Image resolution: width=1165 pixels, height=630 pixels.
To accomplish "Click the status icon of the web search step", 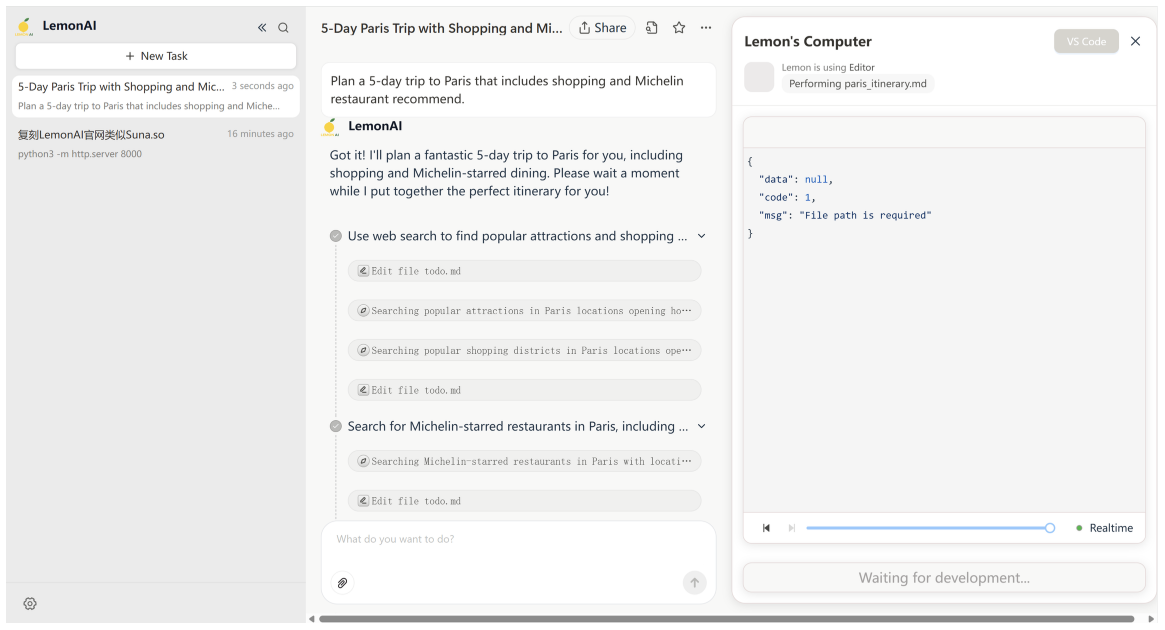I will point(336,236).
